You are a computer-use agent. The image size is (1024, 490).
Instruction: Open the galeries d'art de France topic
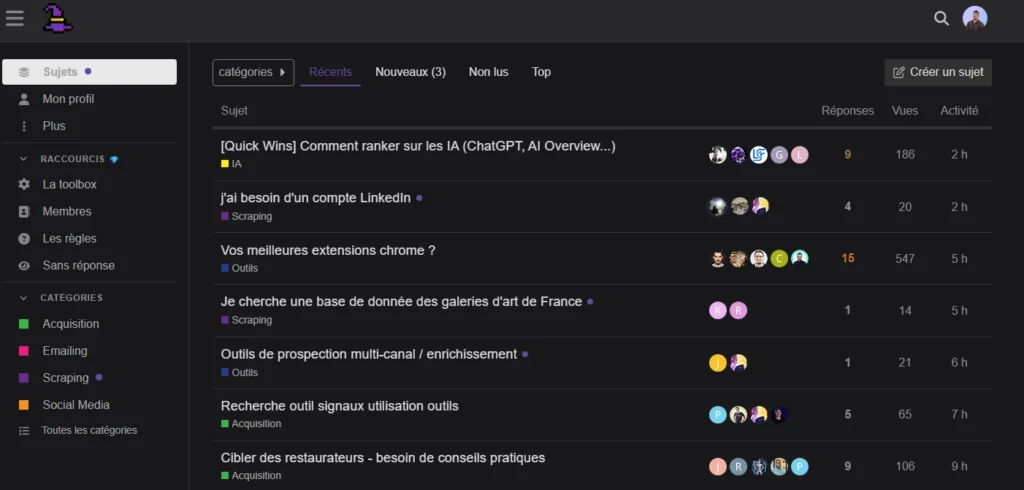click(x=401, y=302)
